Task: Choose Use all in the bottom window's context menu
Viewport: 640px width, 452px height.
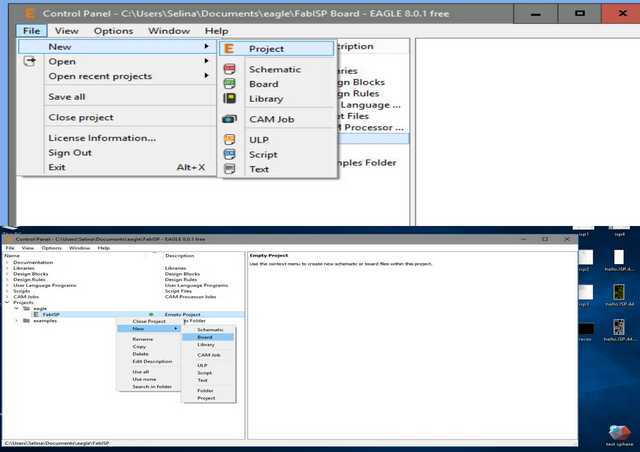Action: tap(149, 372)
